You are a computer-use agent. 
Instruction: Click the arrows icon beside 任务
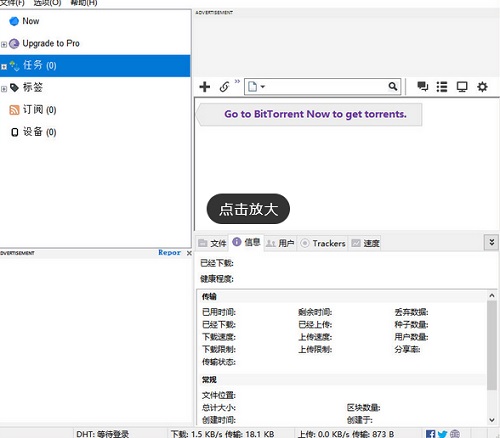[14, 66]
